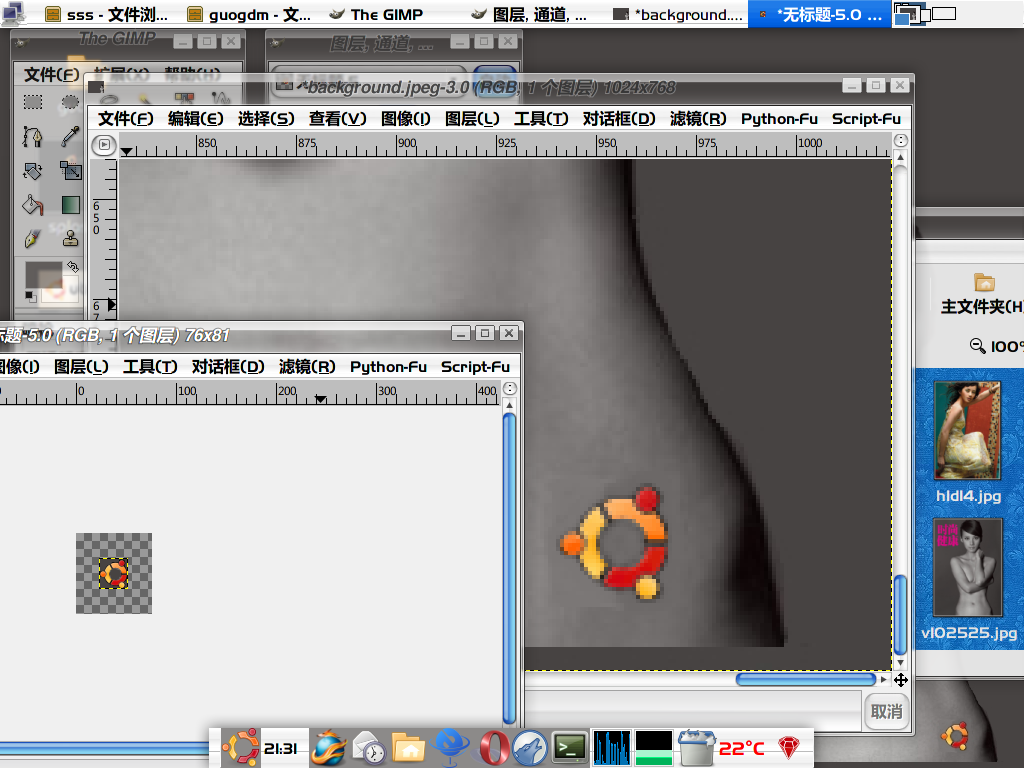This screenshot has width=1024, height=768.
Task: Launch Evolution mail icon in dock
Action: pyautogui.click(x=368, y=748)
